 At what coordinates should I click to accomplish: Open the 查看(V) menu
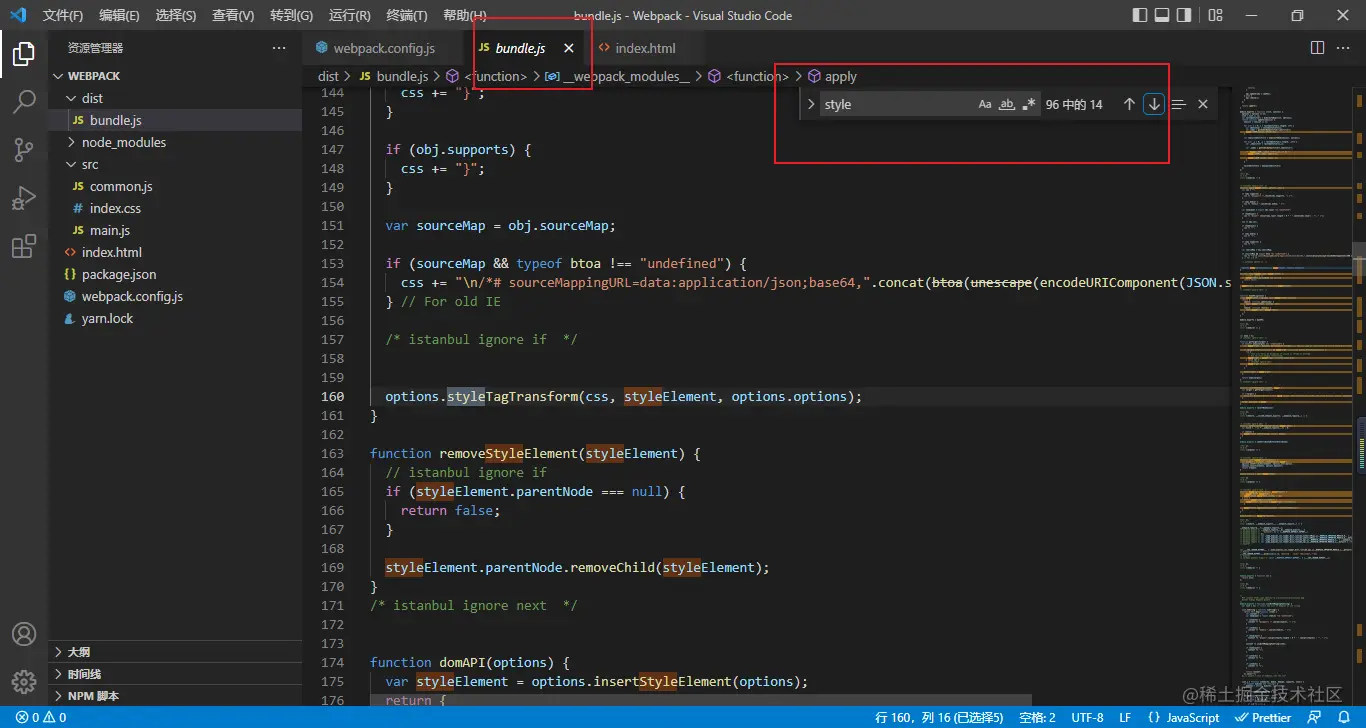pyautogui.click(x=233, y=15)
